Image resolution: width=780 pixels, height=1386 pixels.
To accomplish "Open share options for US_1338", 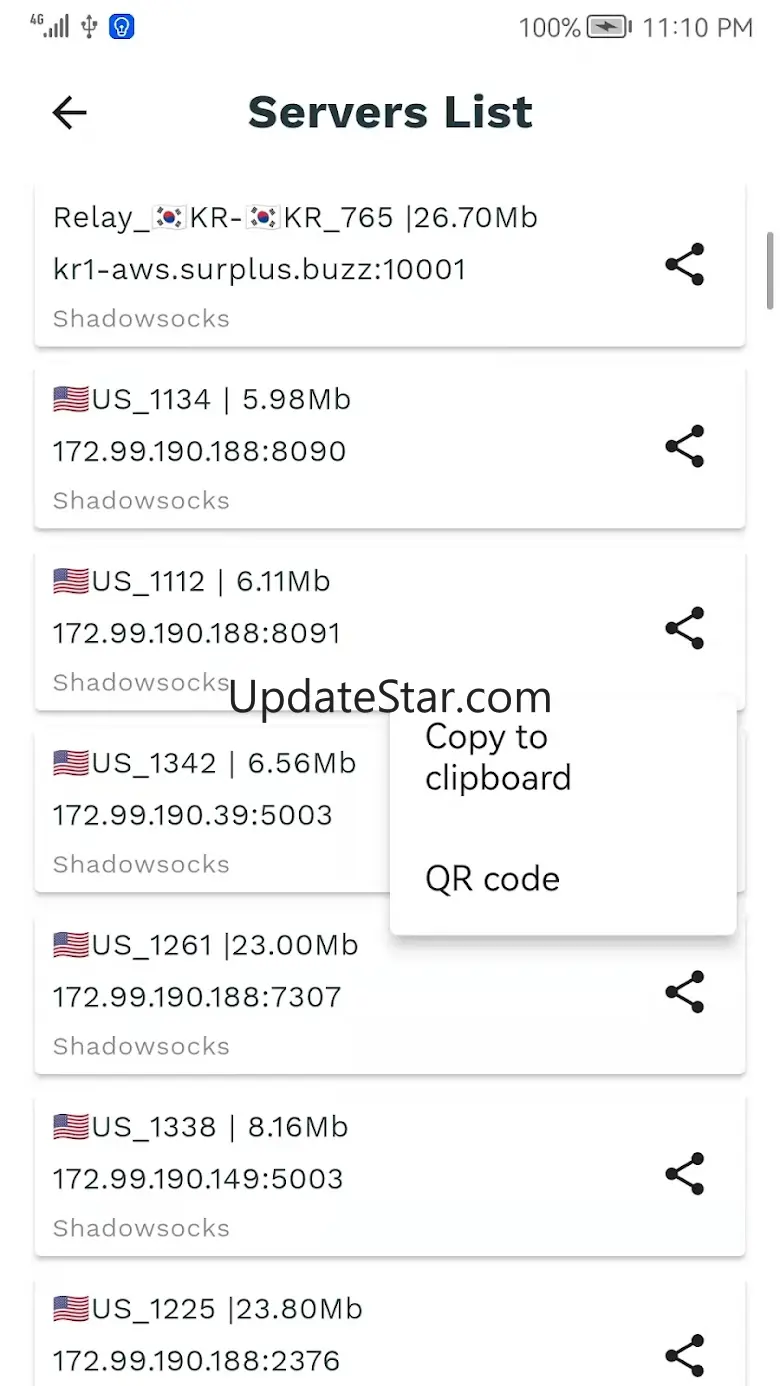I will click(x=685, y=1174).
